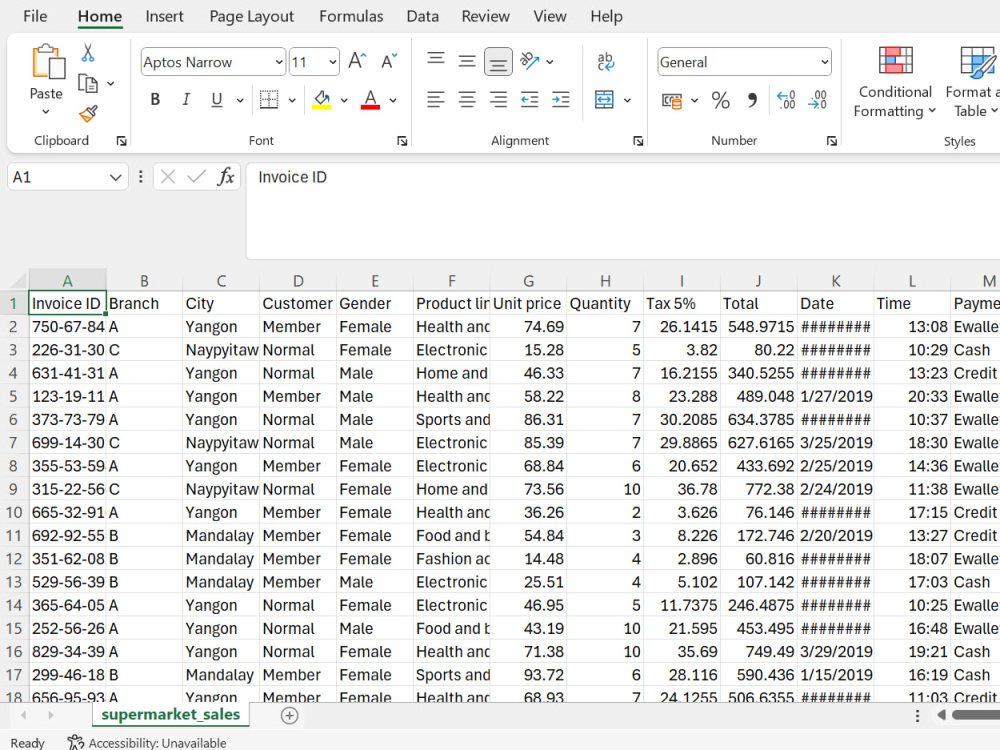
Task: Toggle Align Right
Action: [498, 99]
